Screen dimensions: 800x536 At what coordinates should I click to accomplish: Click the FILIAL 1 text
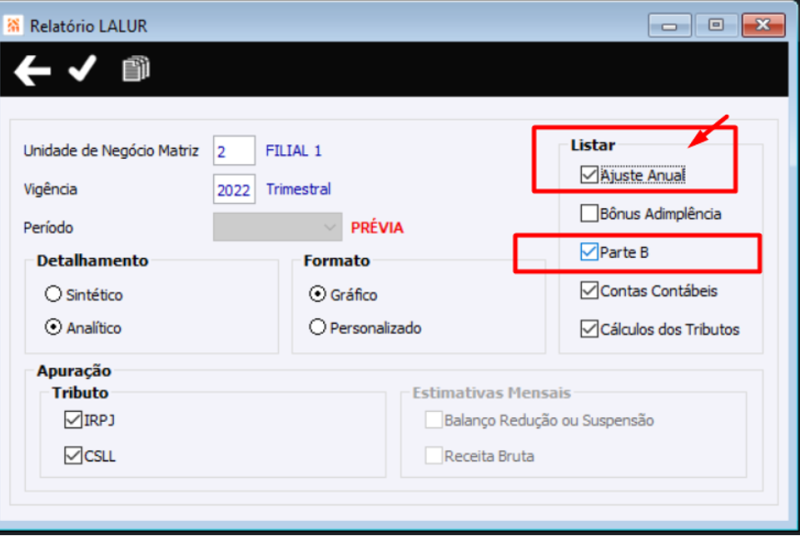(293, 151)
